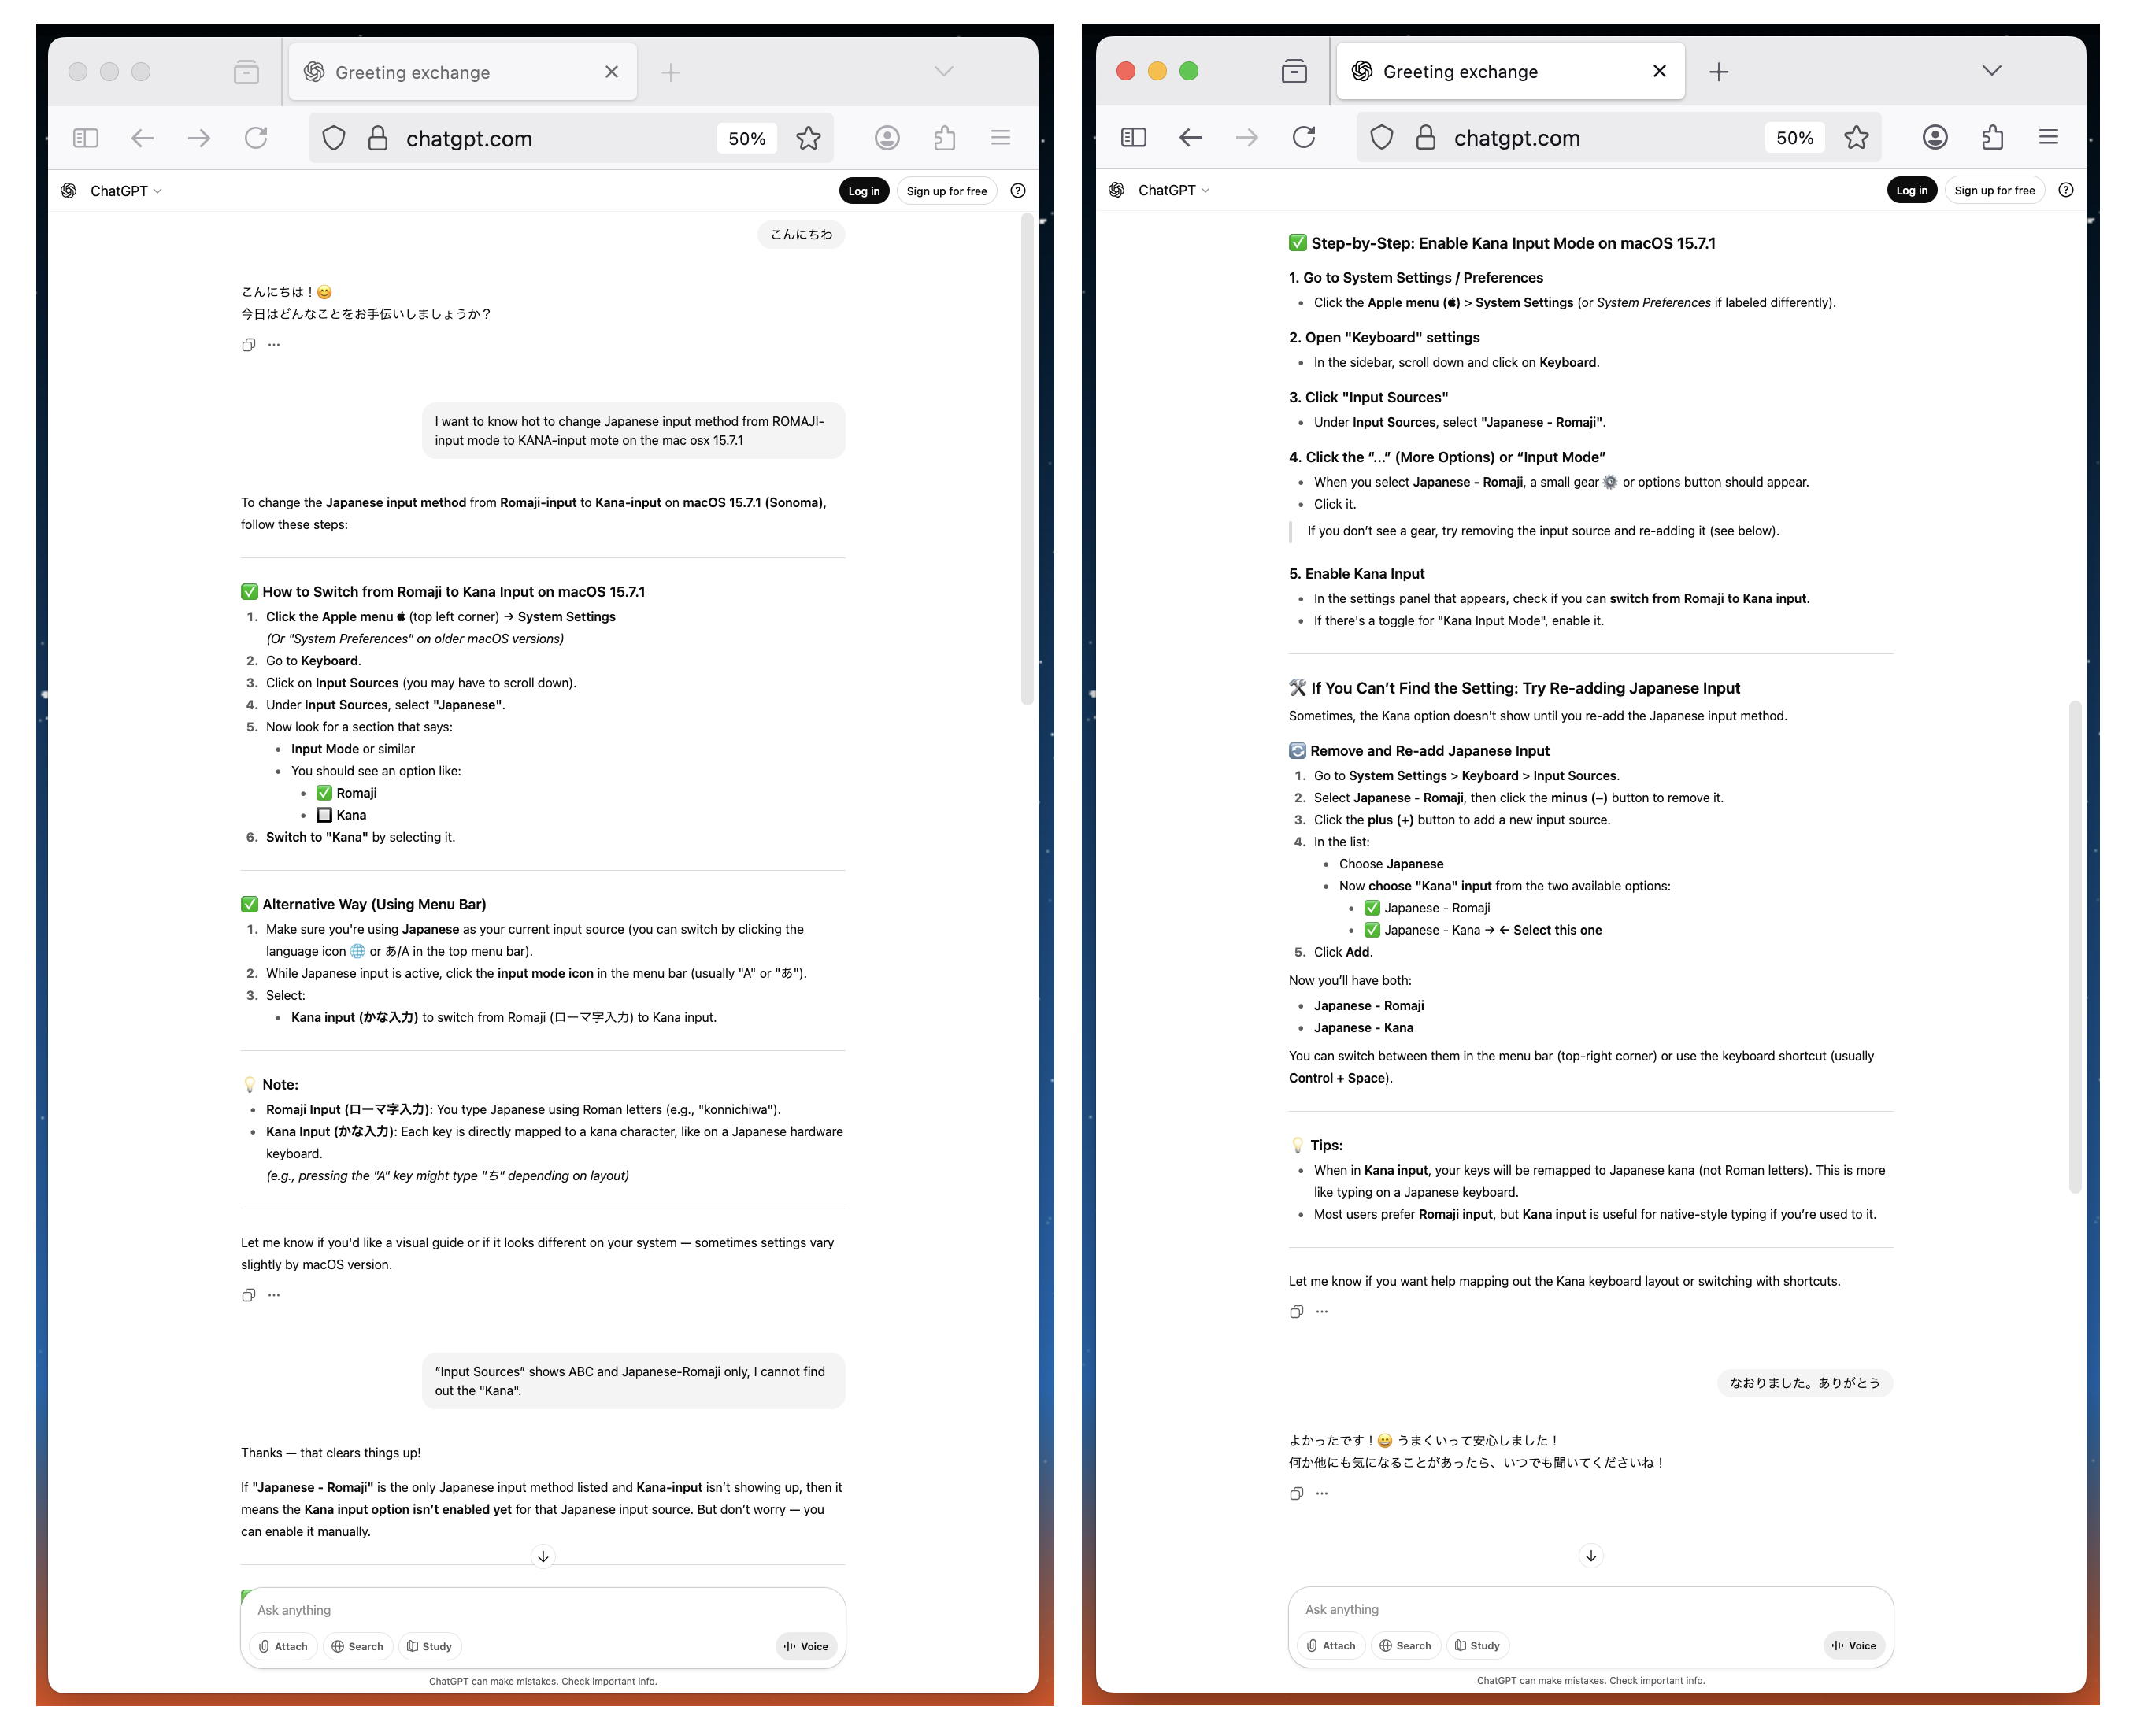The height and width of the screenshot is (1736, 2133).
Task: Expand ChatGPT model dropdown in right window
Action: tap(1173, 190)
